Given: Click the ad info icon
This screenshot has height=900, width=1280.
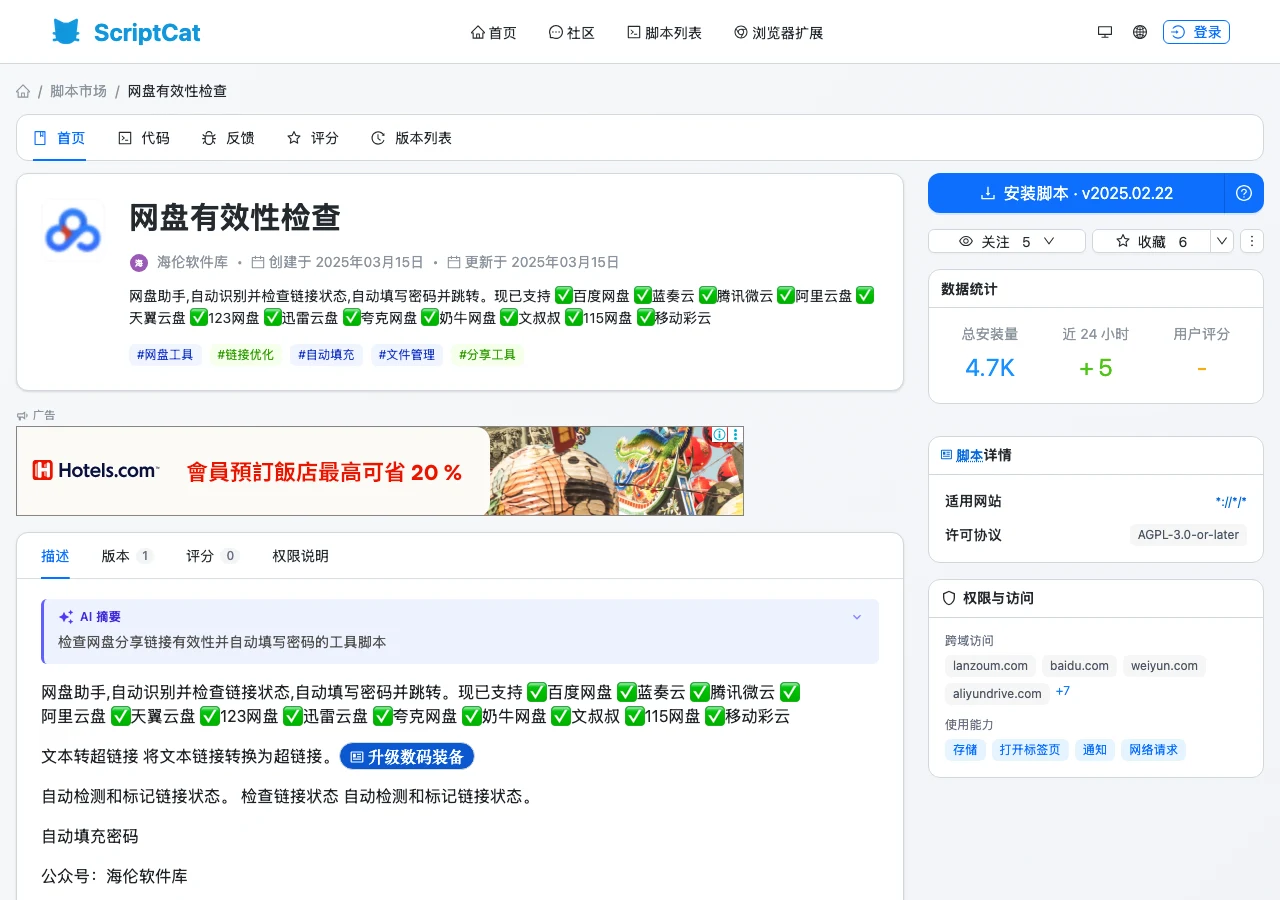Looking at the screenshot, I should pyautogui.click(x=719, y=434).
